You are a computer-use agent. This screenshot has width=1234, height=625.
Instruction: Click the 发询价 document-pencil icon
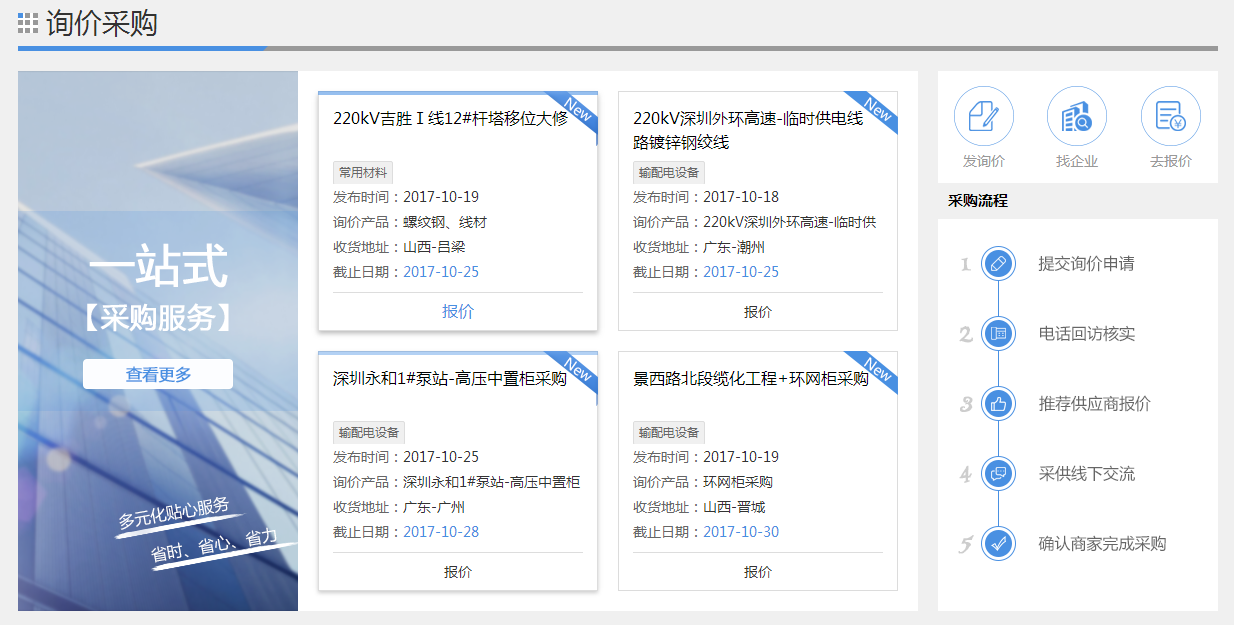click(x=983, y=117)
